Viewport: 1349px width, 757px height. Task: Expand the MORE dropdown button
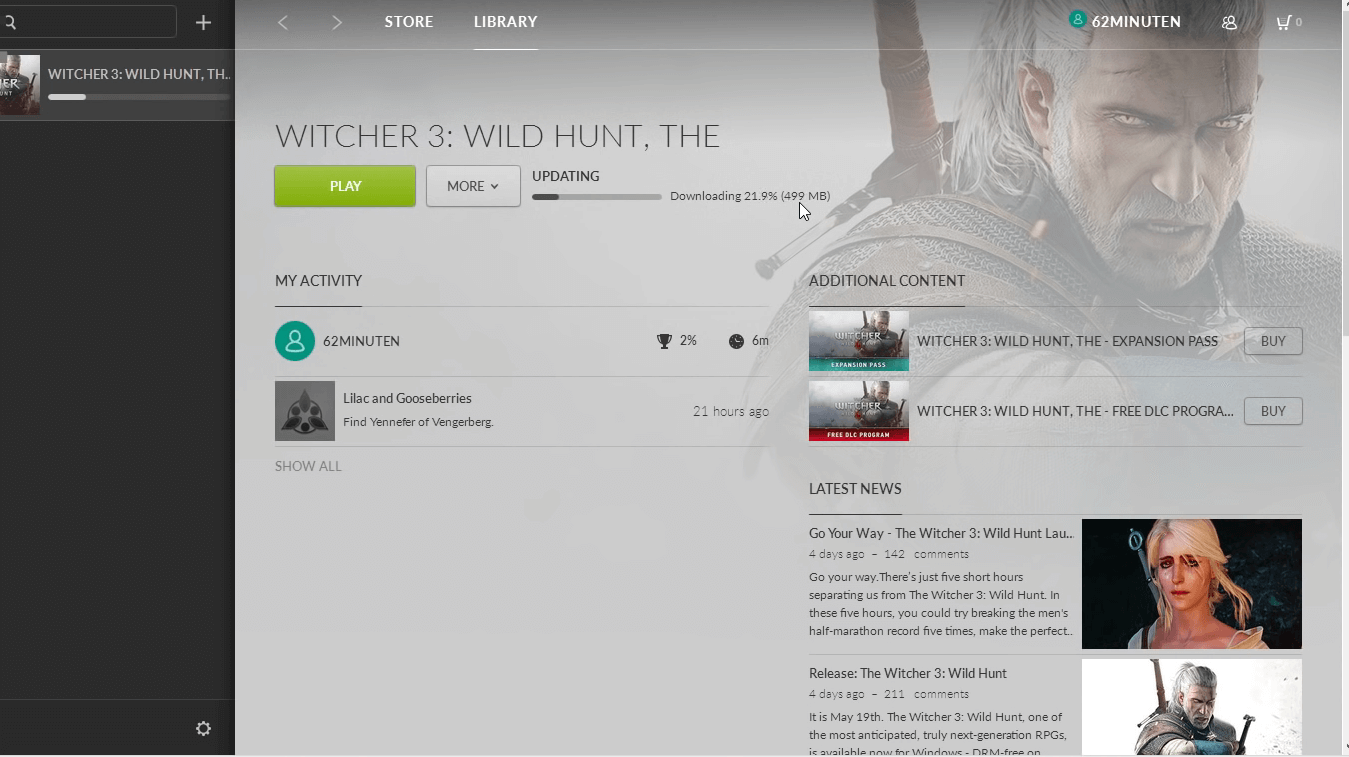click(473, 186)
